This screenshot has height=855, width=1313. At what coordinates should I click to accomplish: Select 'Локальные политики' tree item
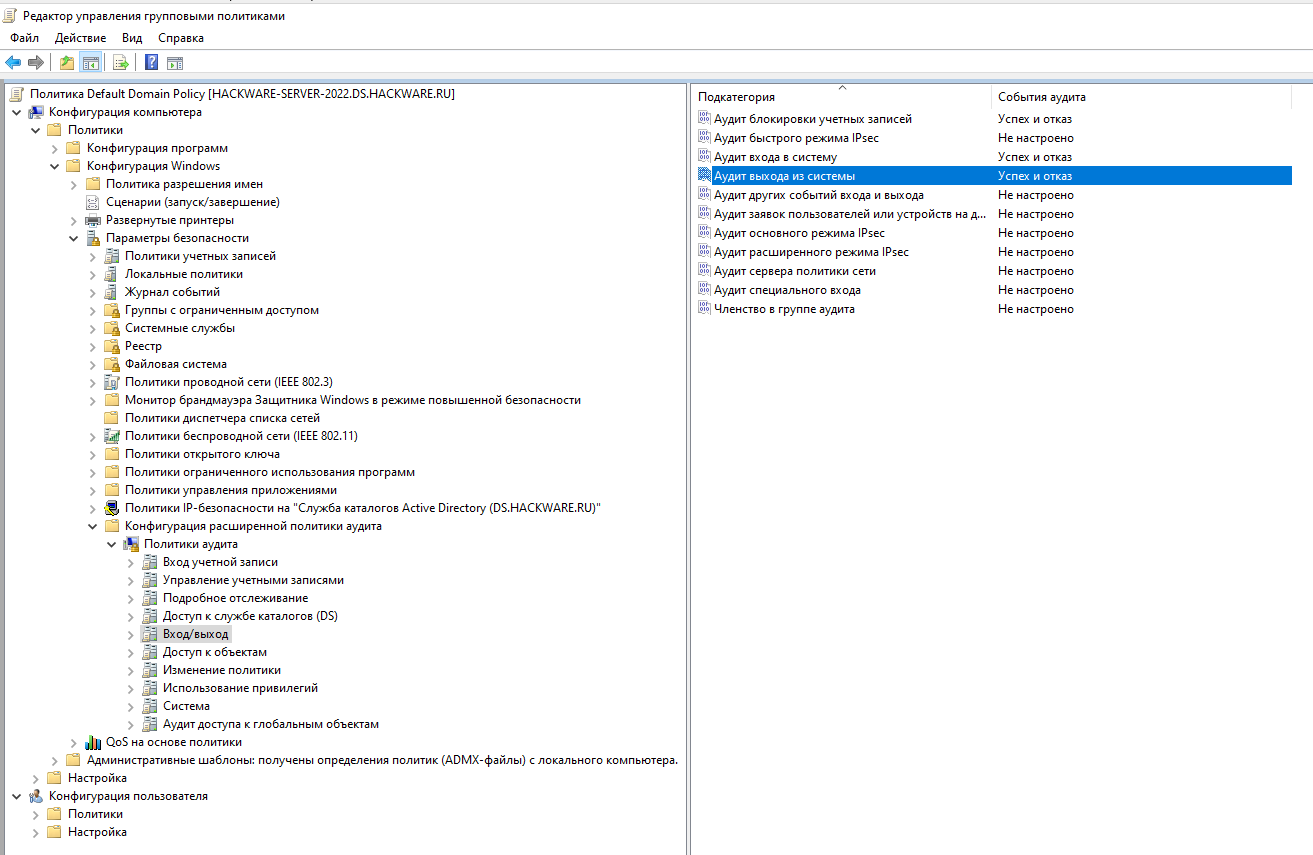pos(183,274)
